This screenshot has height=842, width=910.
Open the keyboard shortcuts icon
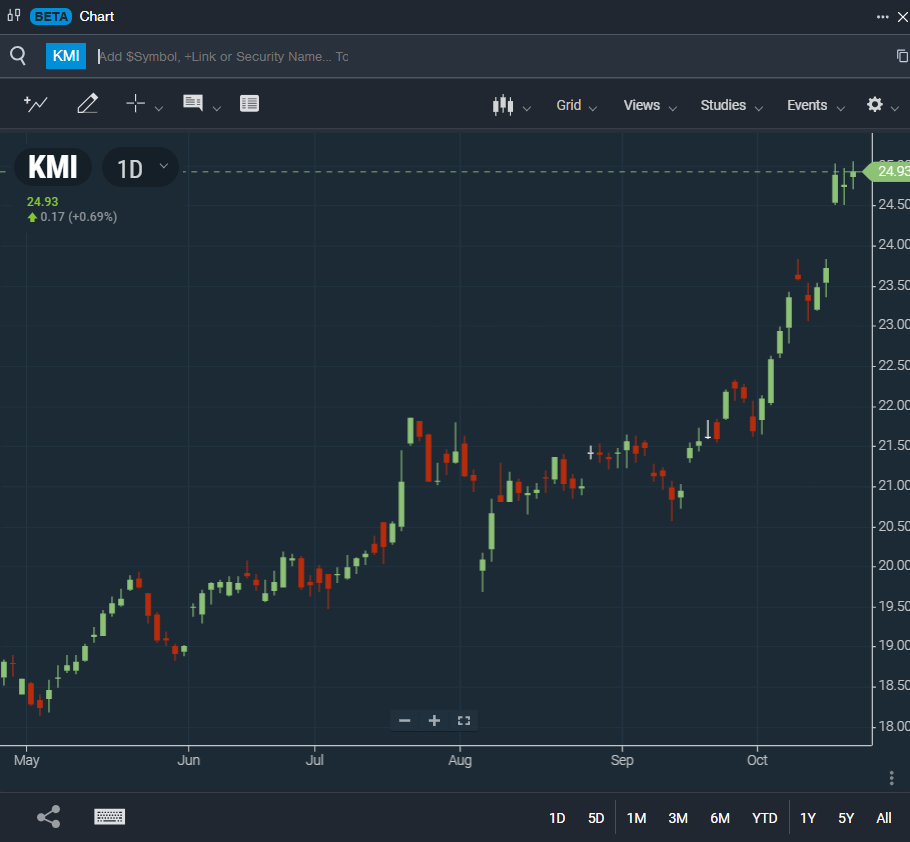110,816
